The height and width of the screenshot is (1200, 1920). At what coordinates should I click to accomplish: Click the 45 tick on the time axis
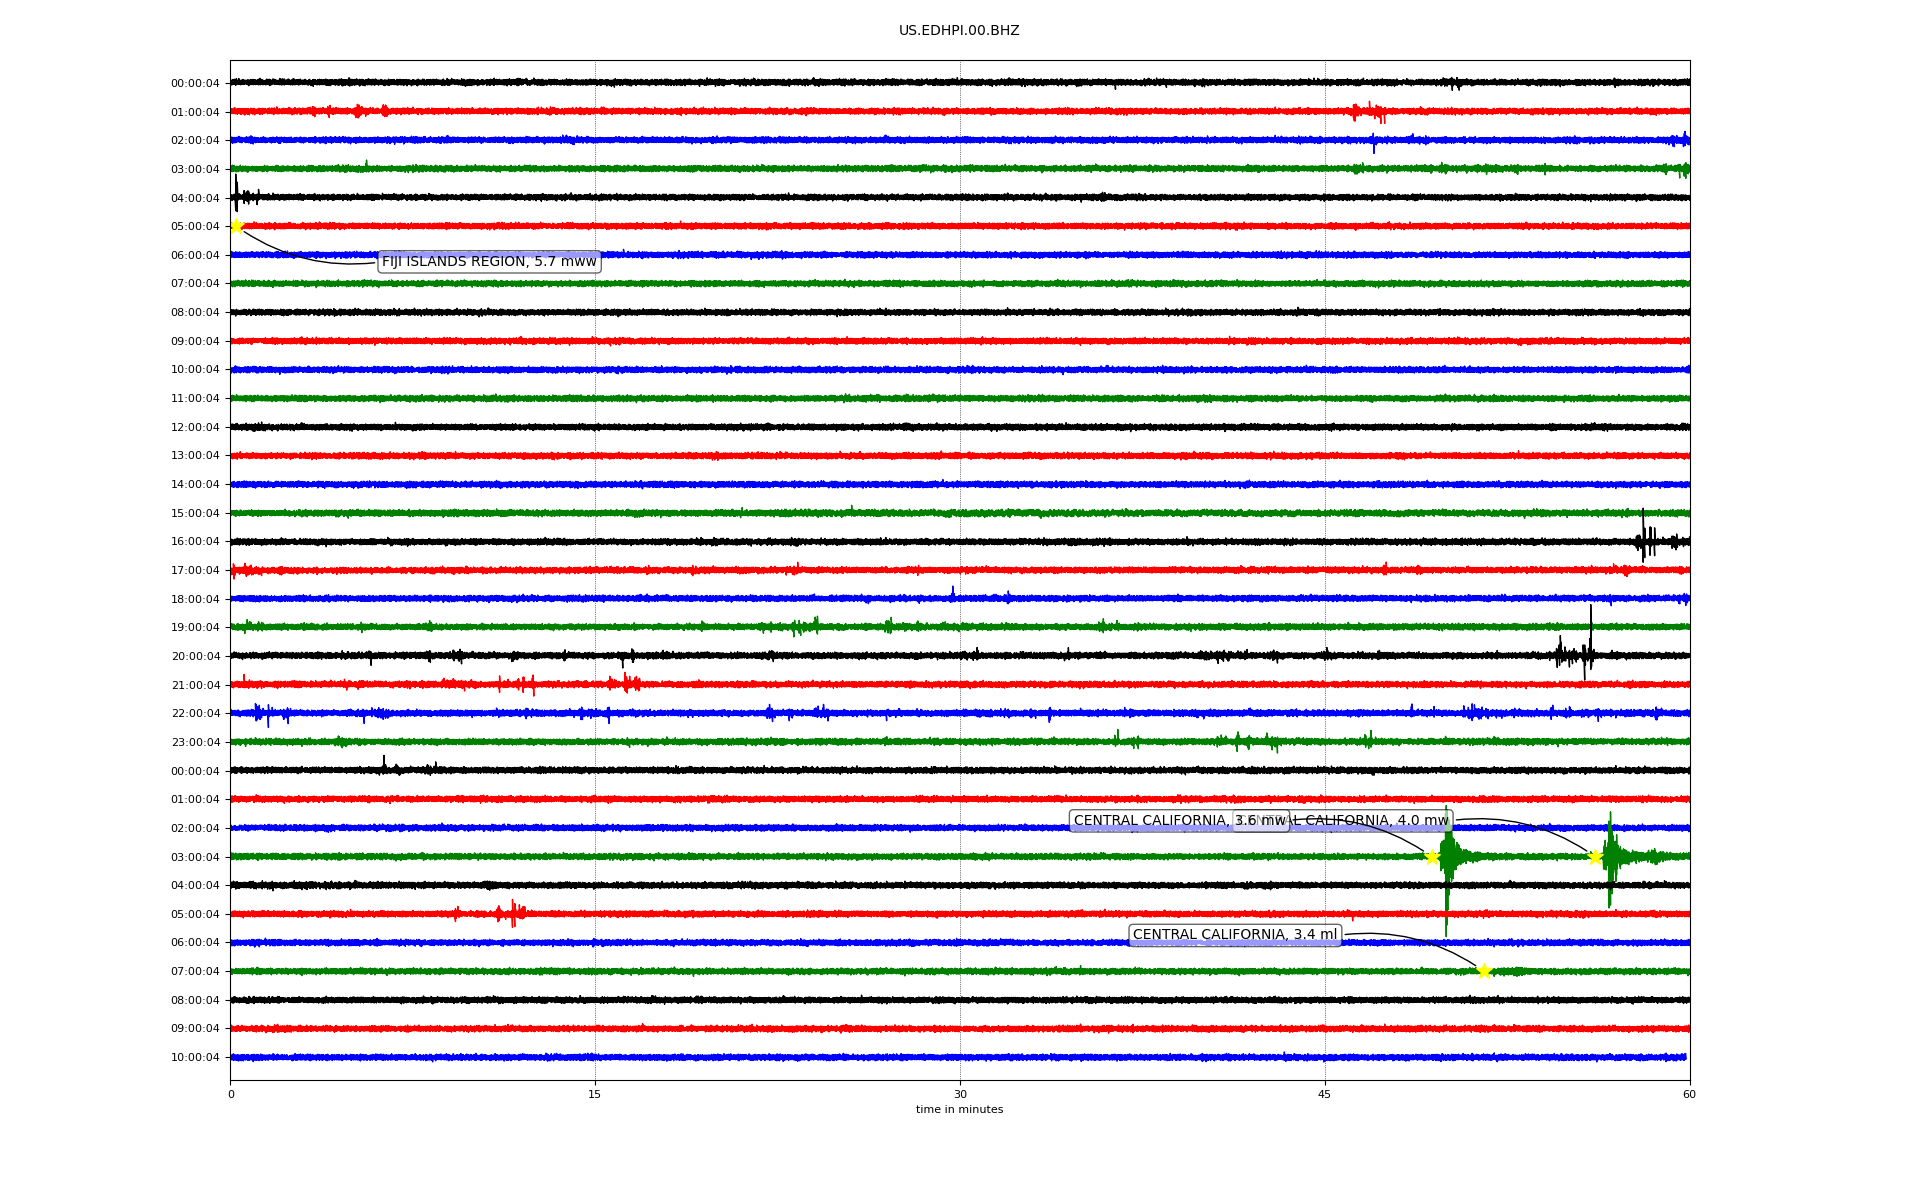coord(1325,1094)
